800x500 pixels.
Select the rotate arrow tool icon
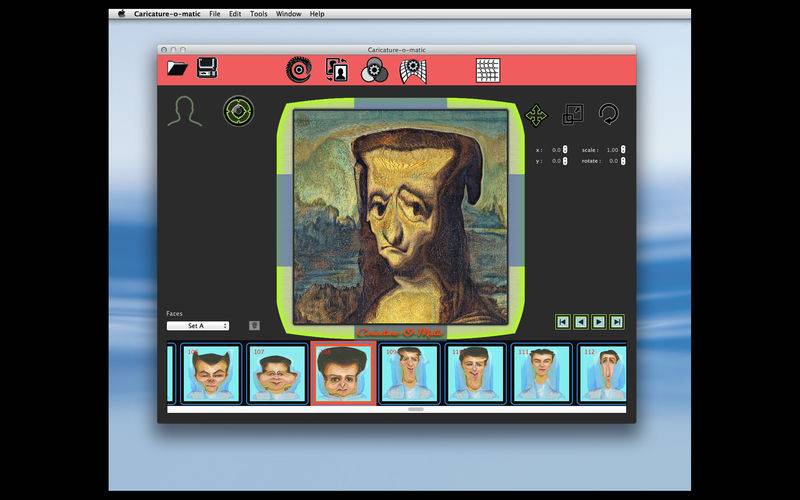(x=609, y=114)
